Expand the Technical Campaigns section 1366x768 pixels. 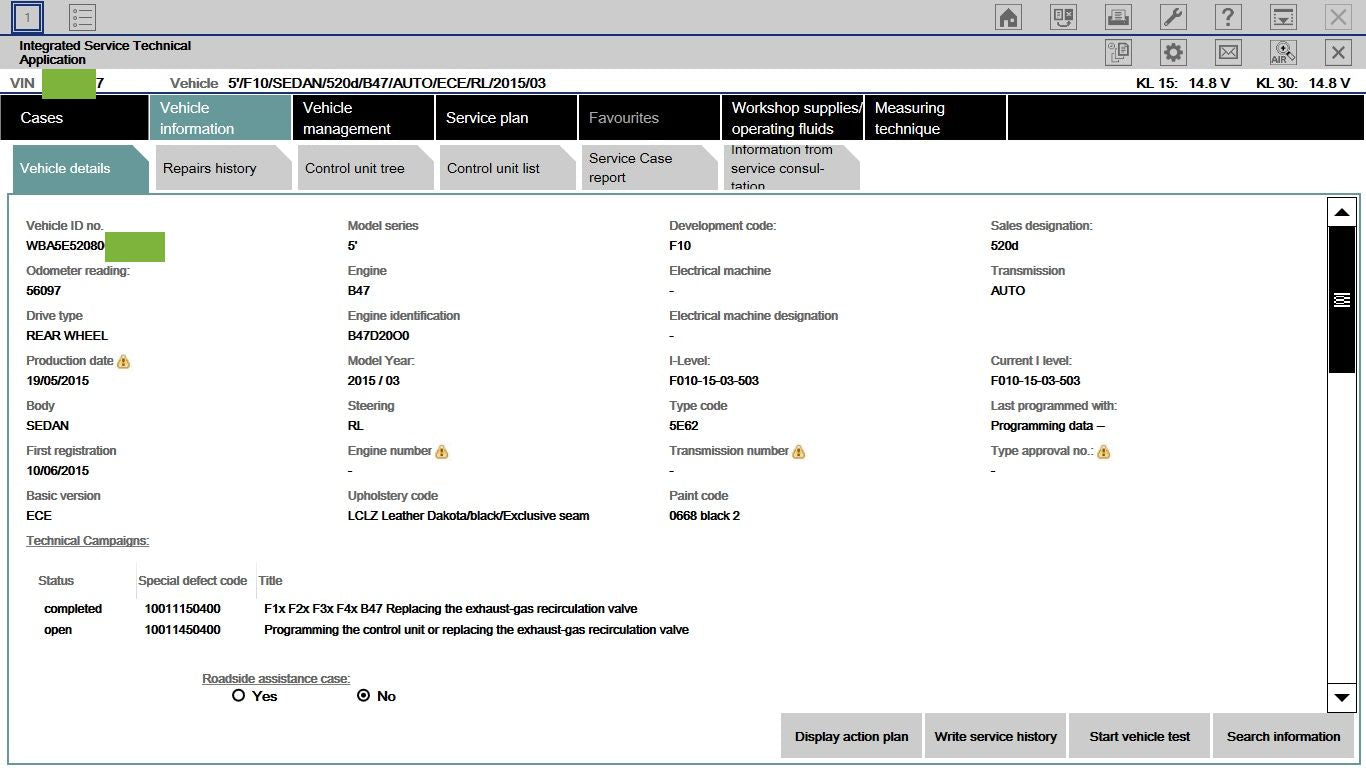tap(86, 540)
